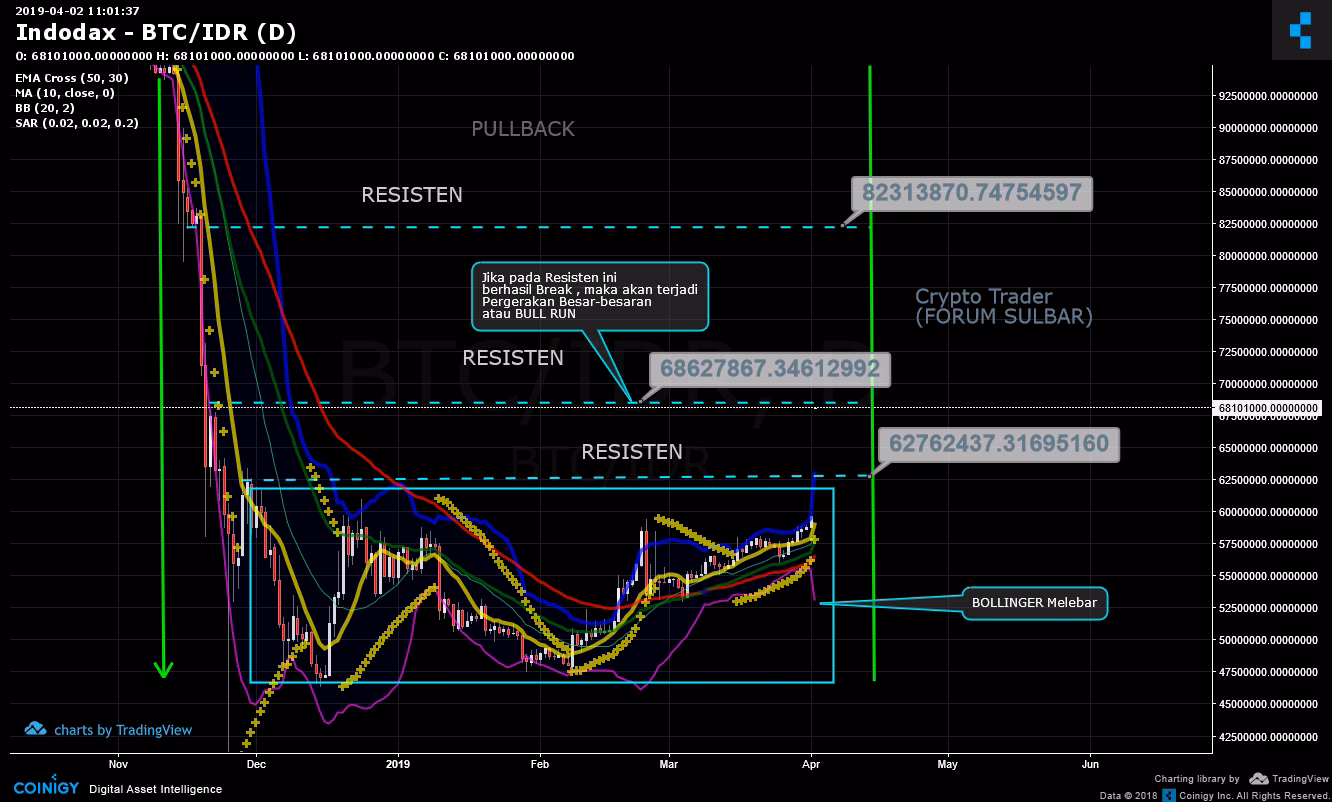The image size is (1332, 802).
Task: Click the Coinigy logo icon at top right
Action: 1300,30
